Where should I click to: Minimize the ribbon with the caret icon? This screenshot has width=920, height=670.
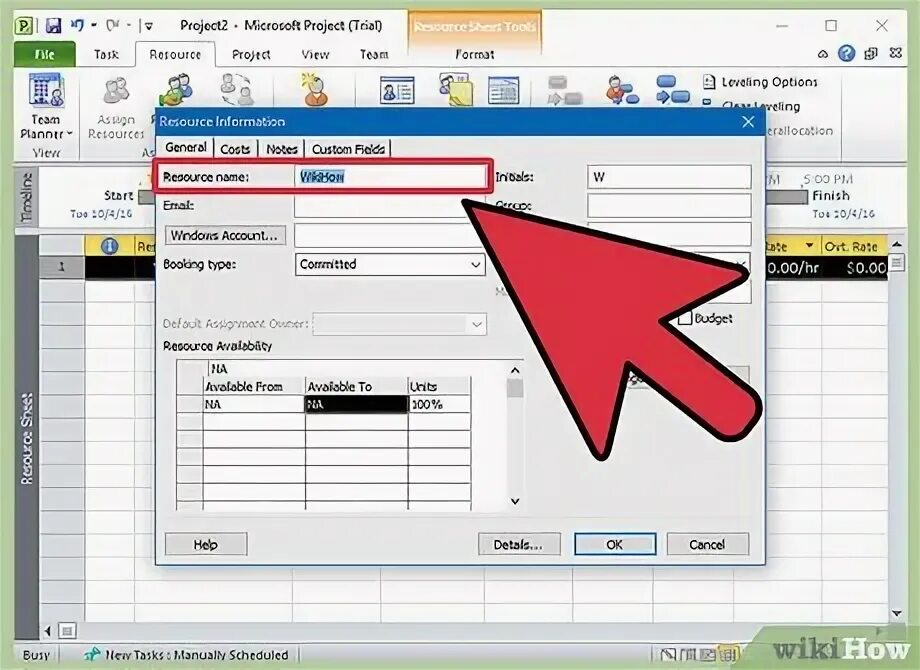coord(823,54)
